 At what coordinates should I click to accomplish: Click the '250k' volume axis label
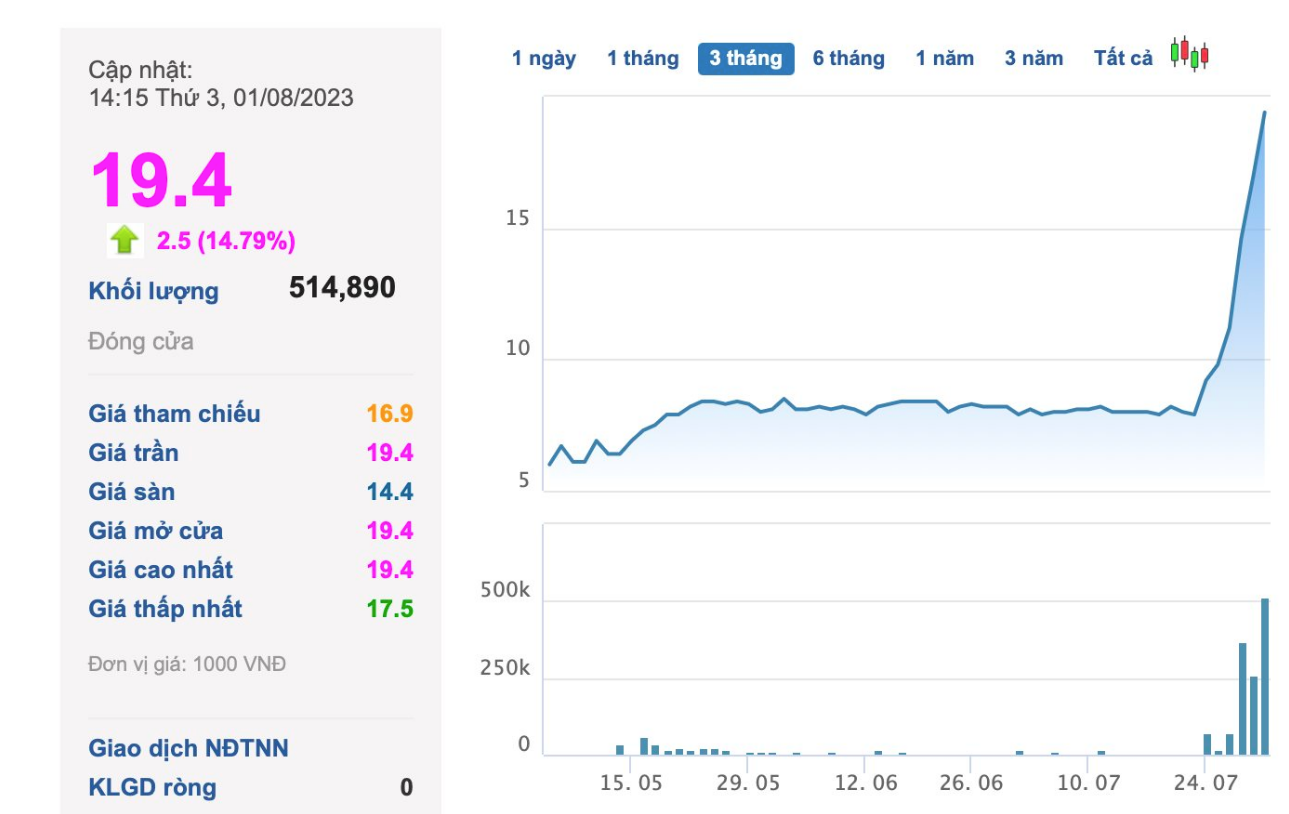point(505,668)
